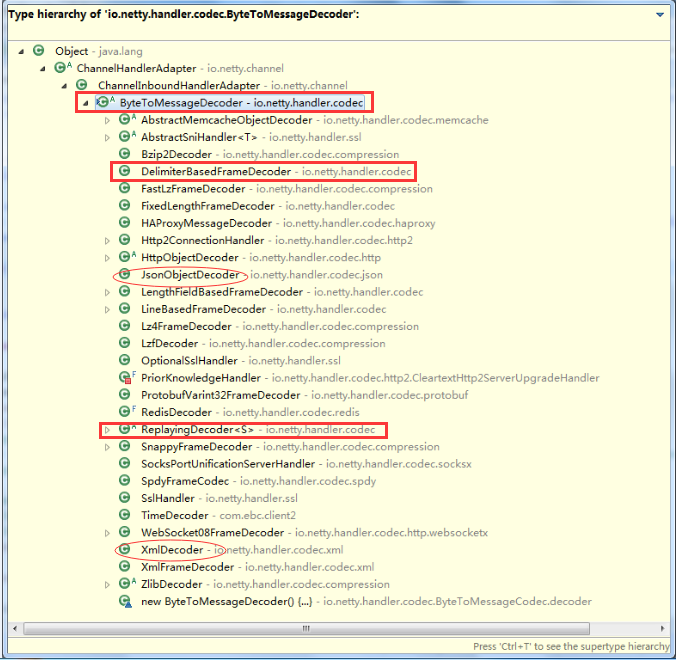Select the DelimiterBasedFrameDecoder entry
Screen dimensions: 676x660
(x=276, y=172)
